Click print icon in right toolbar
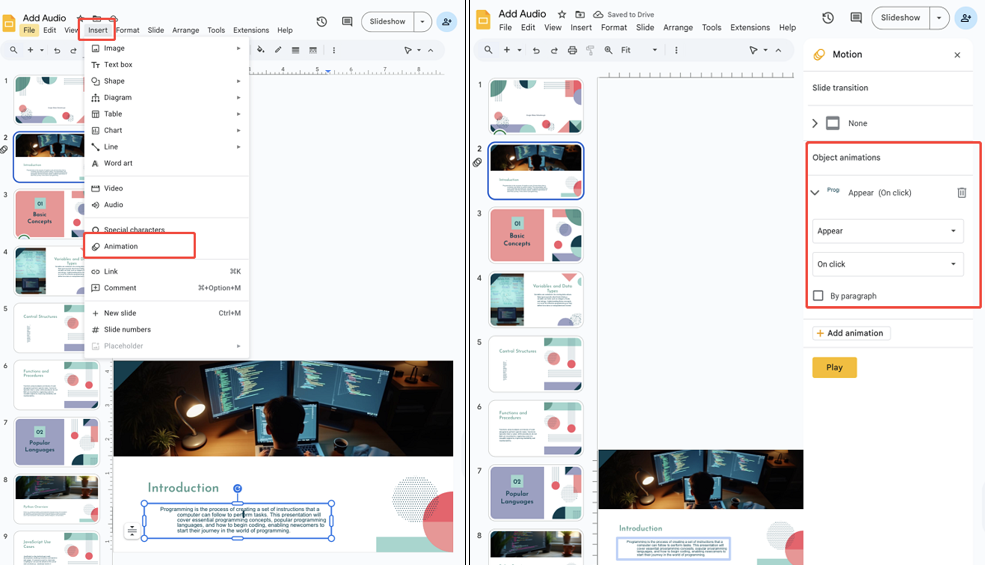 [572, 50]
